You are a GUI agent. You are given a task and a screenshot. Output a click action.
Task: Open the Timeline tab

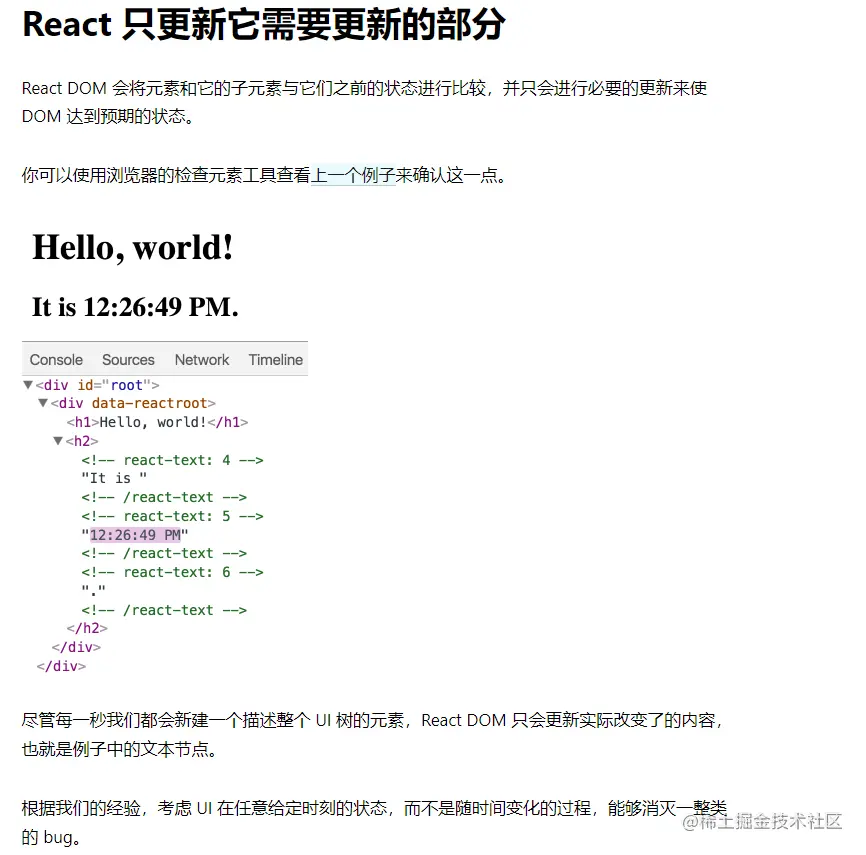276,360
